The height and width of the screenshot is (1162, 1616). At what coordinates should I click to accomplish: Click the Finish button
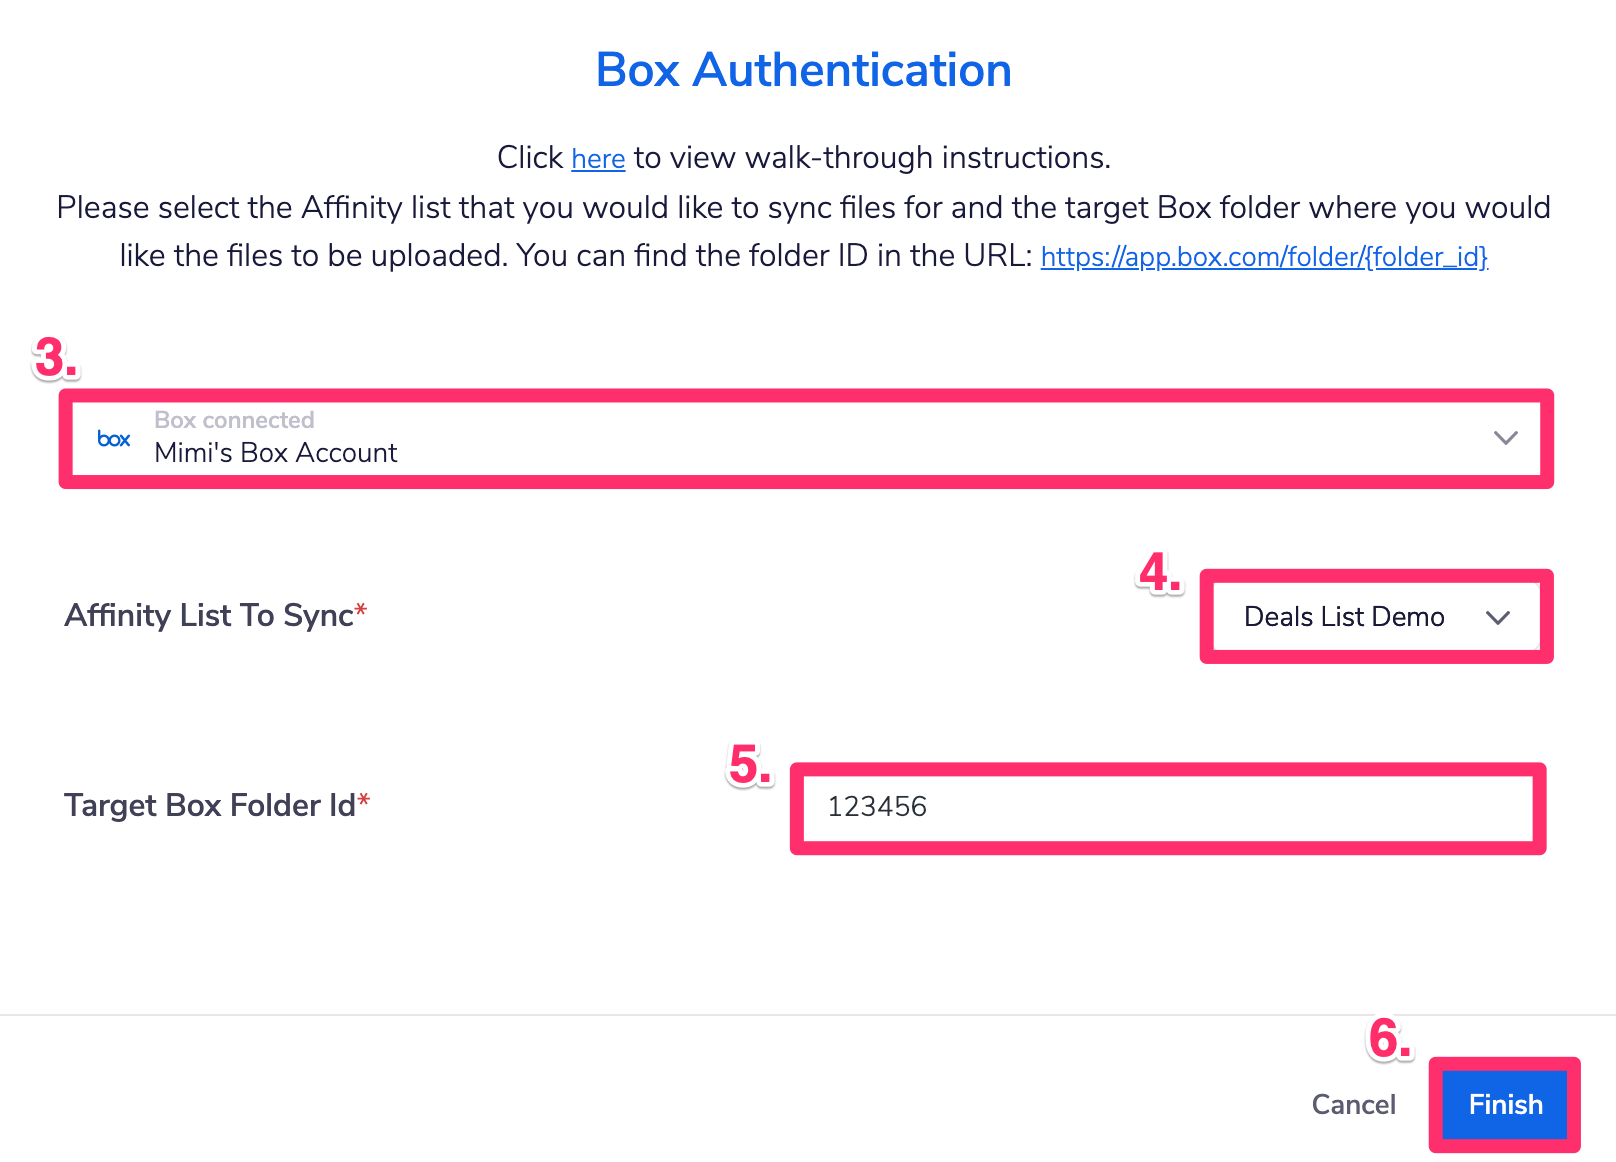[x=1504, y=1105]
